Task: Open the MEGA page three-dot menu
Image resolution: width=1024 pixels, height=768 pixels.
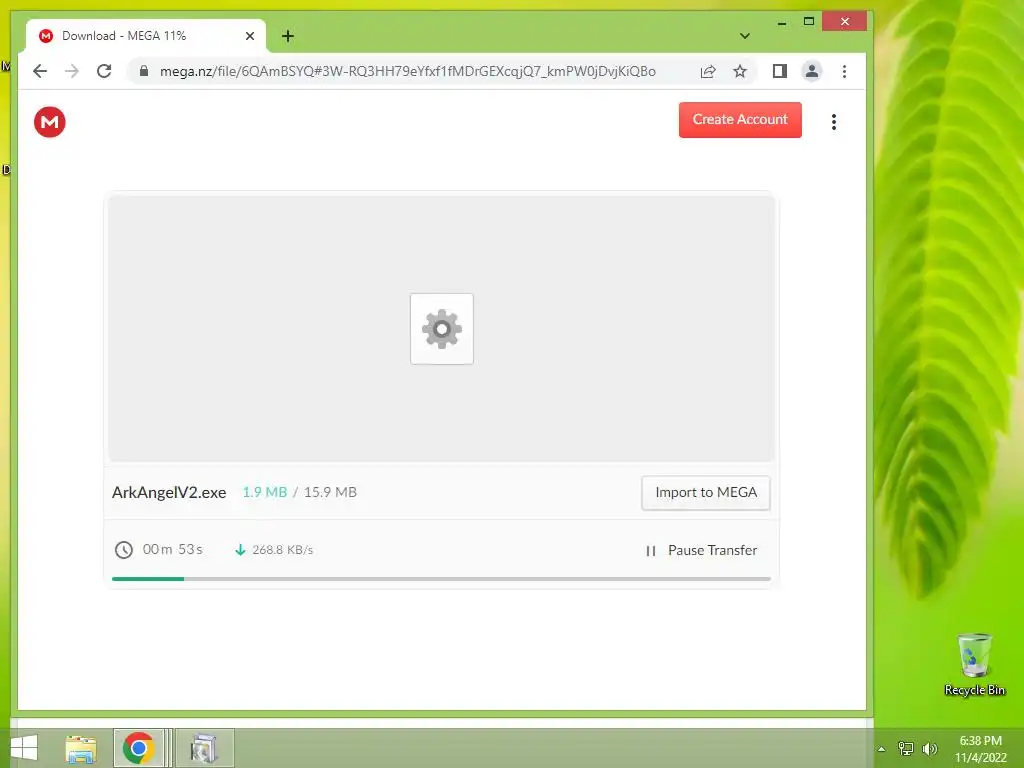Action: point(834,122)
